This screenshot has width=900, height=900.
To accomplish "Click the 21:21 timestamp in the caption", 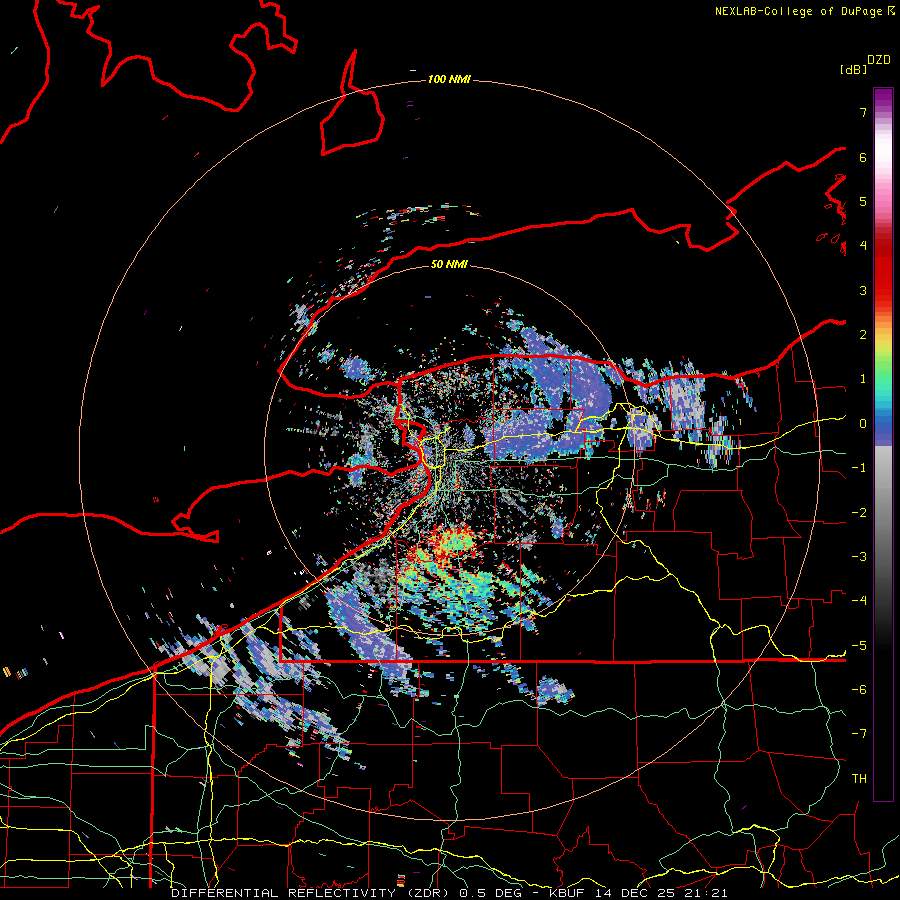I will 707,893.
